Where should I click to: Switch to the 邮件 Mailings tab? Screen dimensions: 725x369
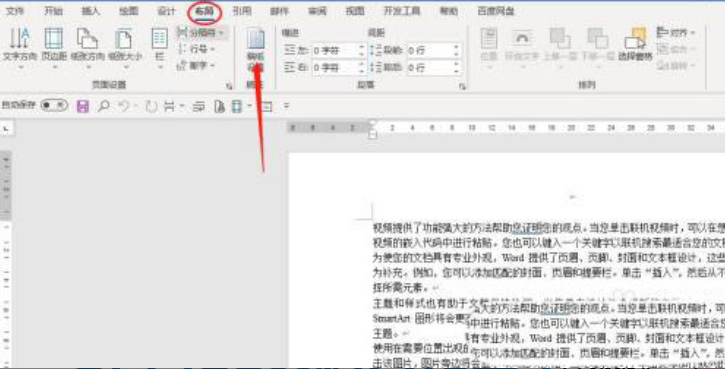point(279,11)
